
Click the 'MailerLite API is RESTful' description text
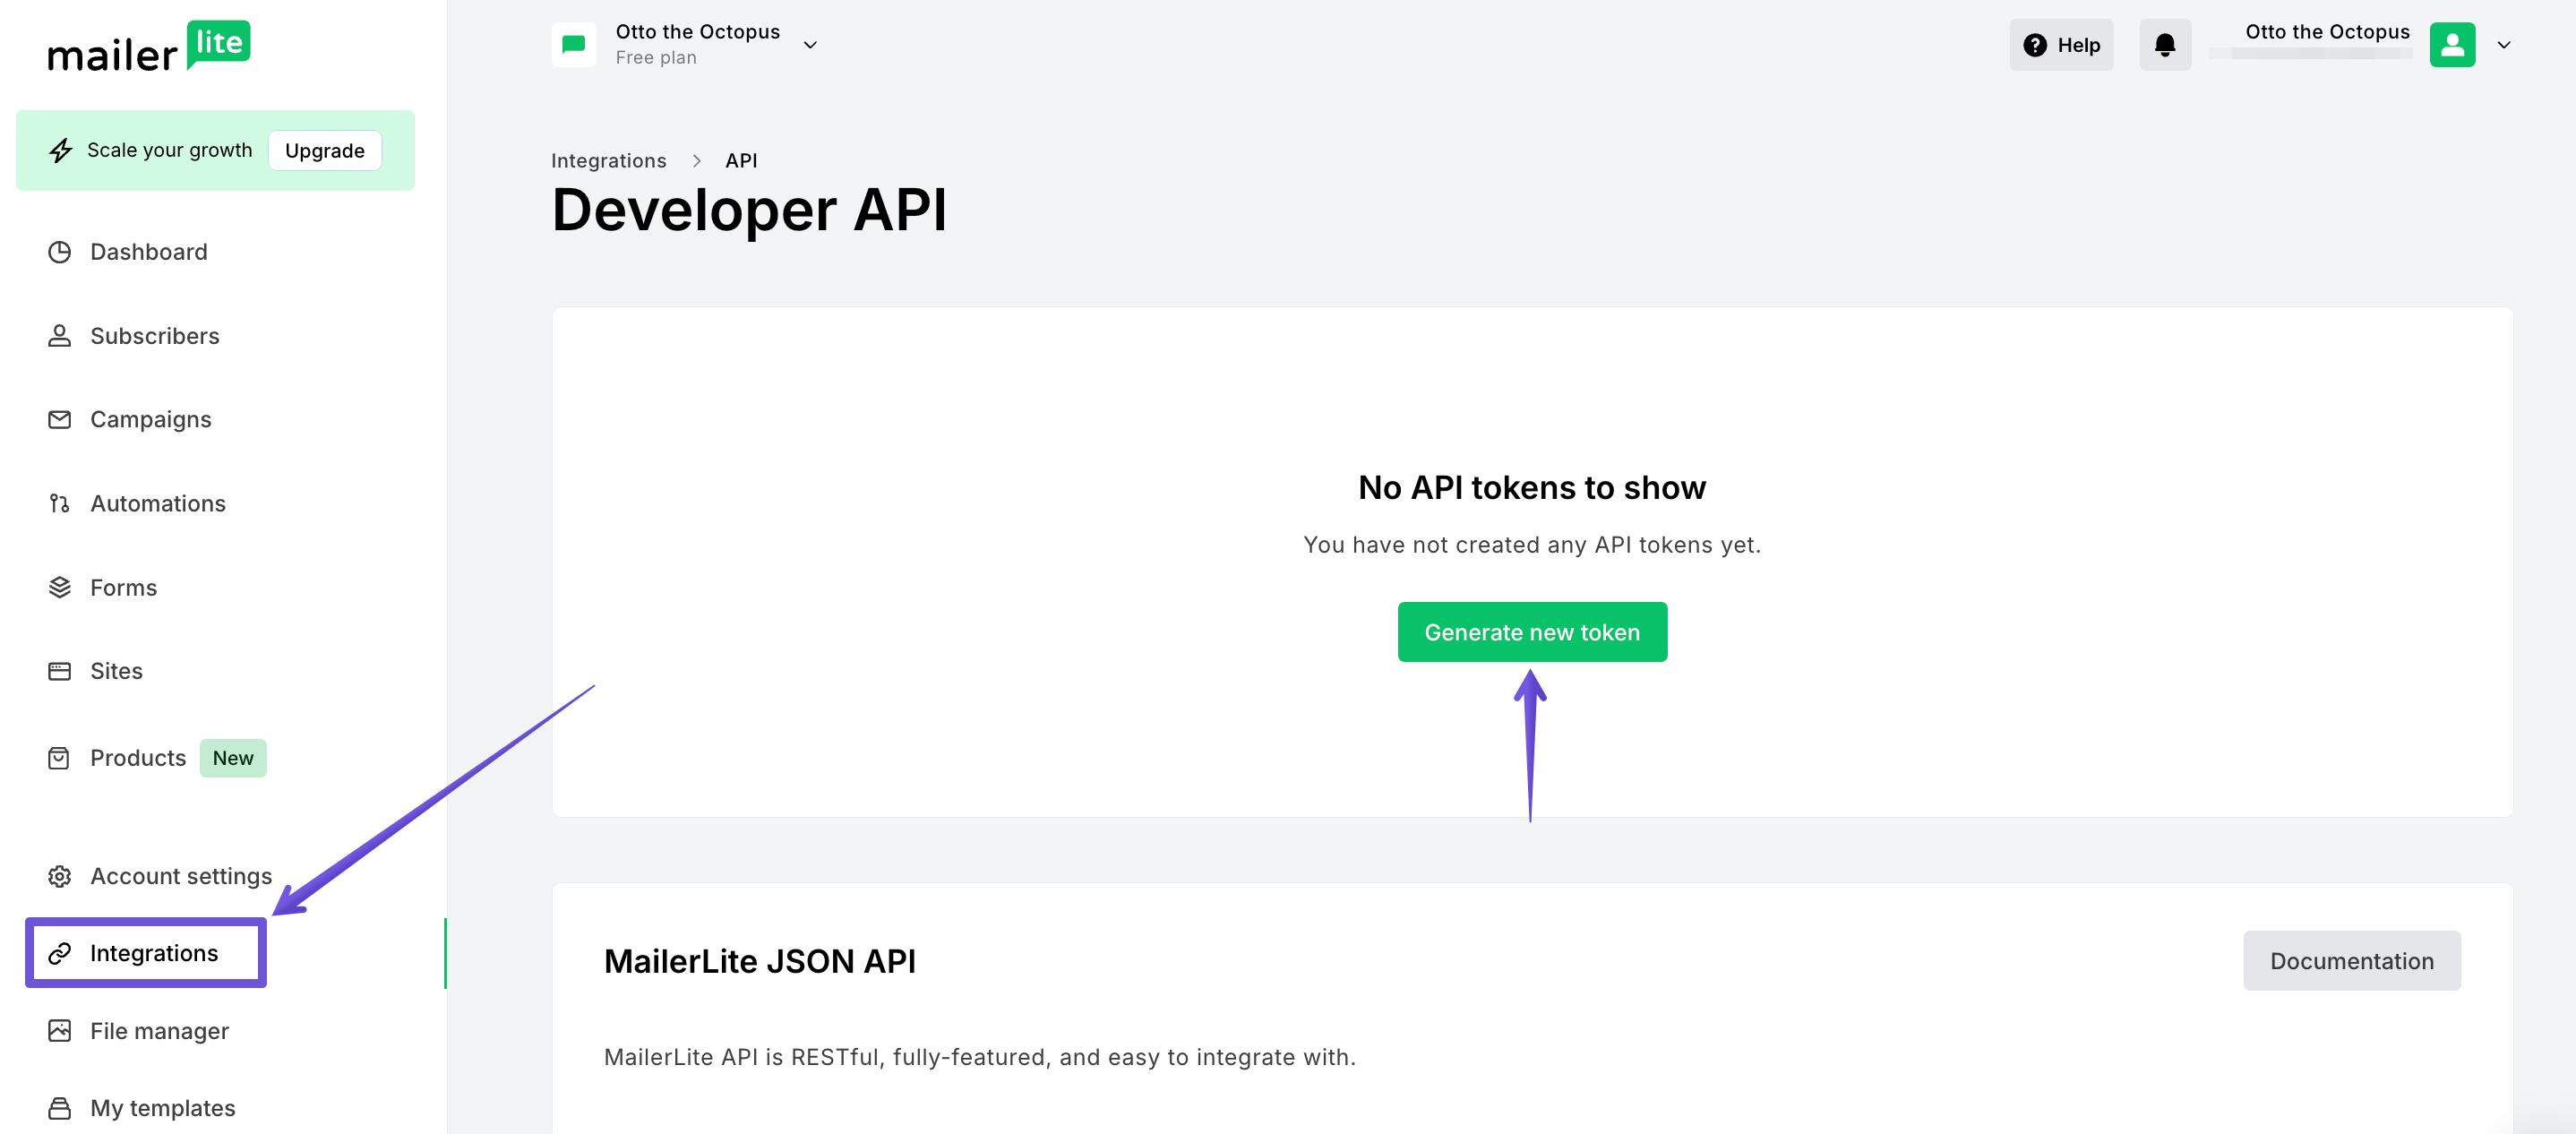[980, 1057]
